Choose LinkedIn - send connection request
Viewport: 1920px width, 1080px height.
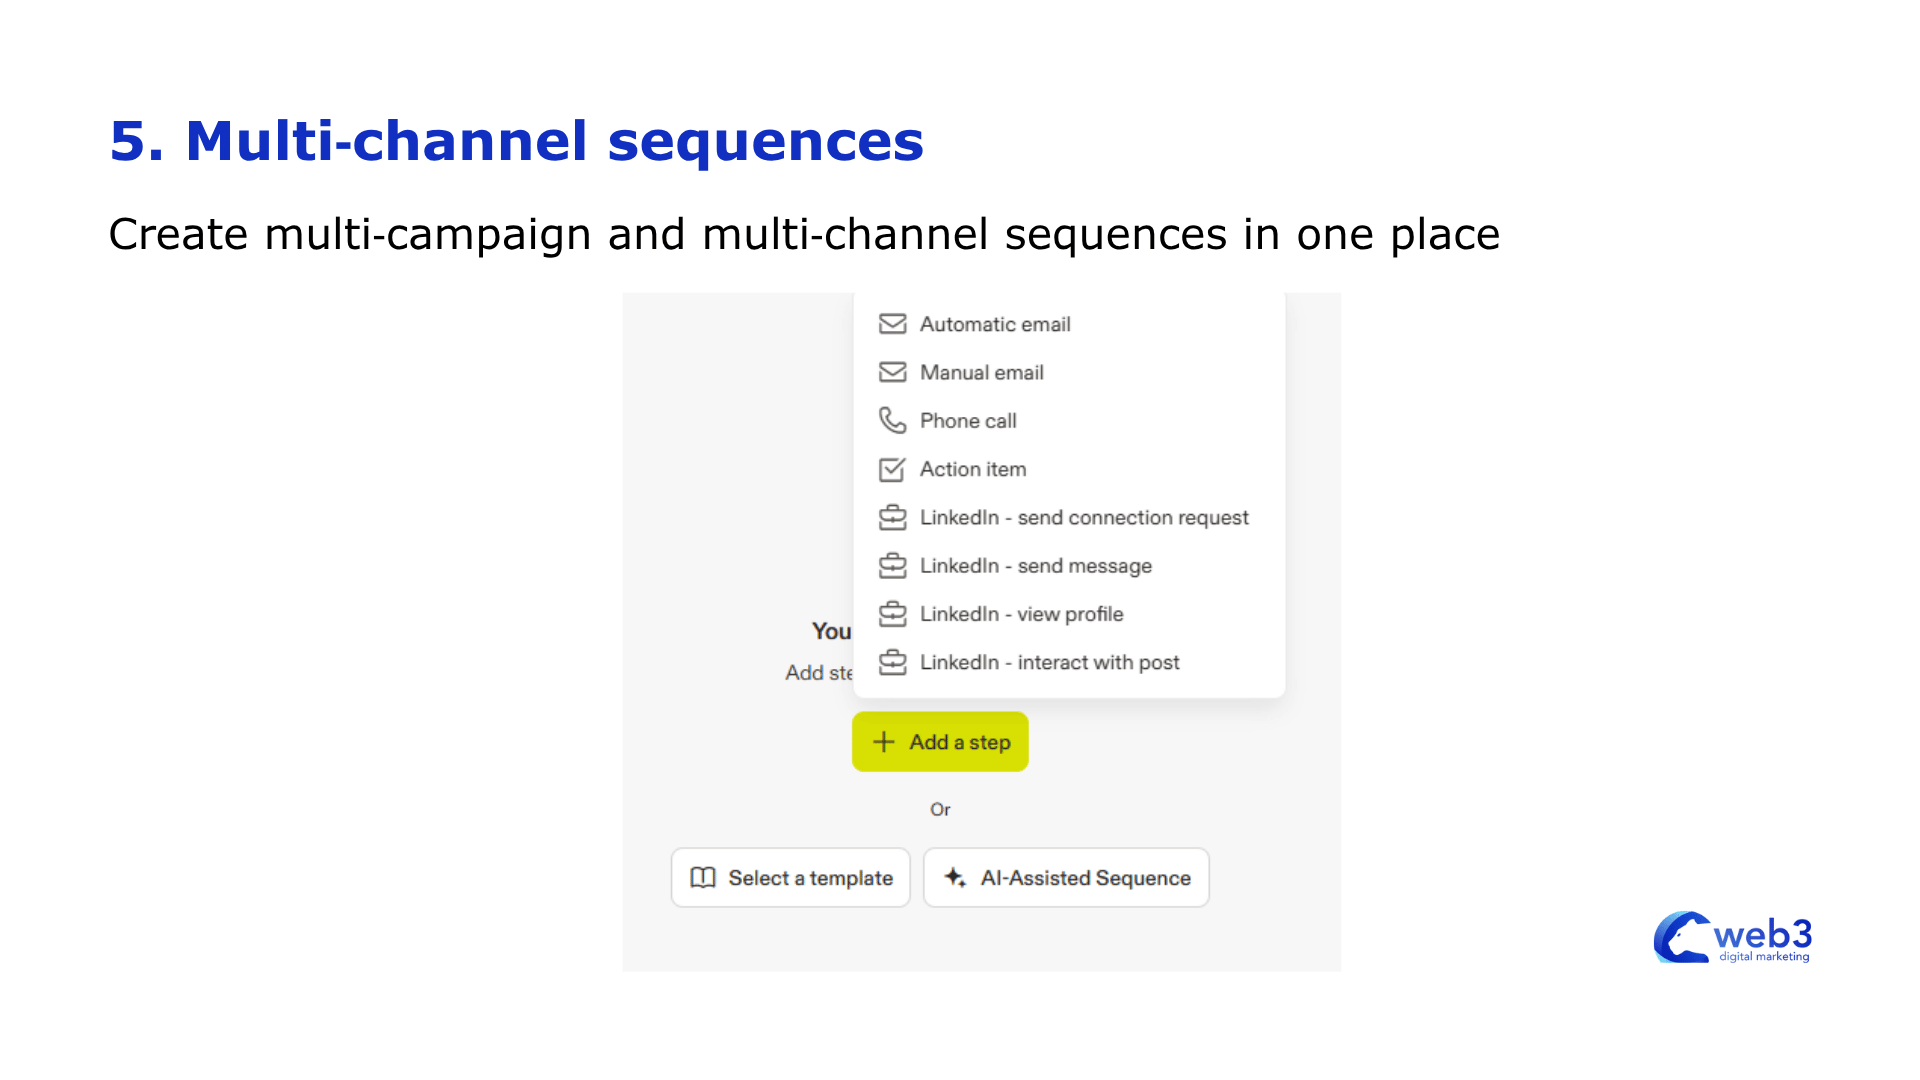pos(1084,517)
